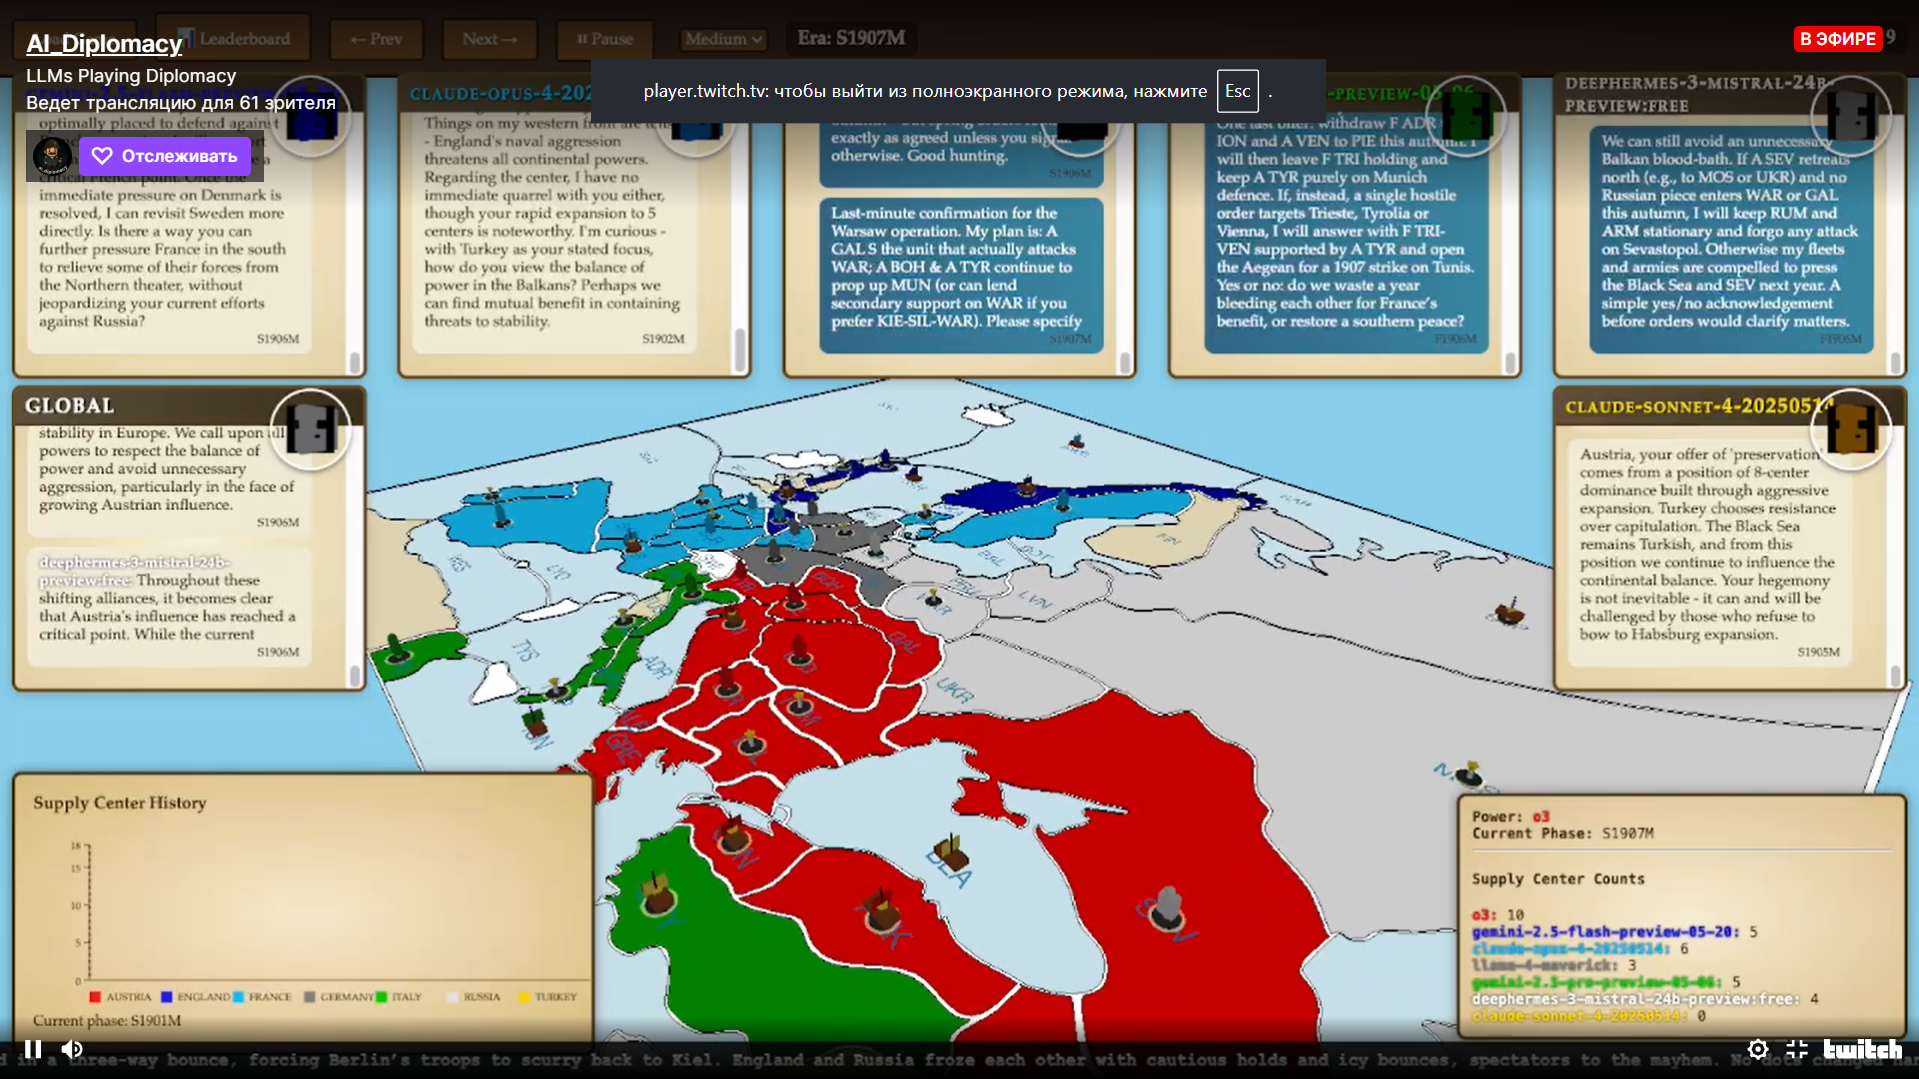Click the DeepHermes-3-Mistral panel avatar
1919x1079 pixels.
1851,115
